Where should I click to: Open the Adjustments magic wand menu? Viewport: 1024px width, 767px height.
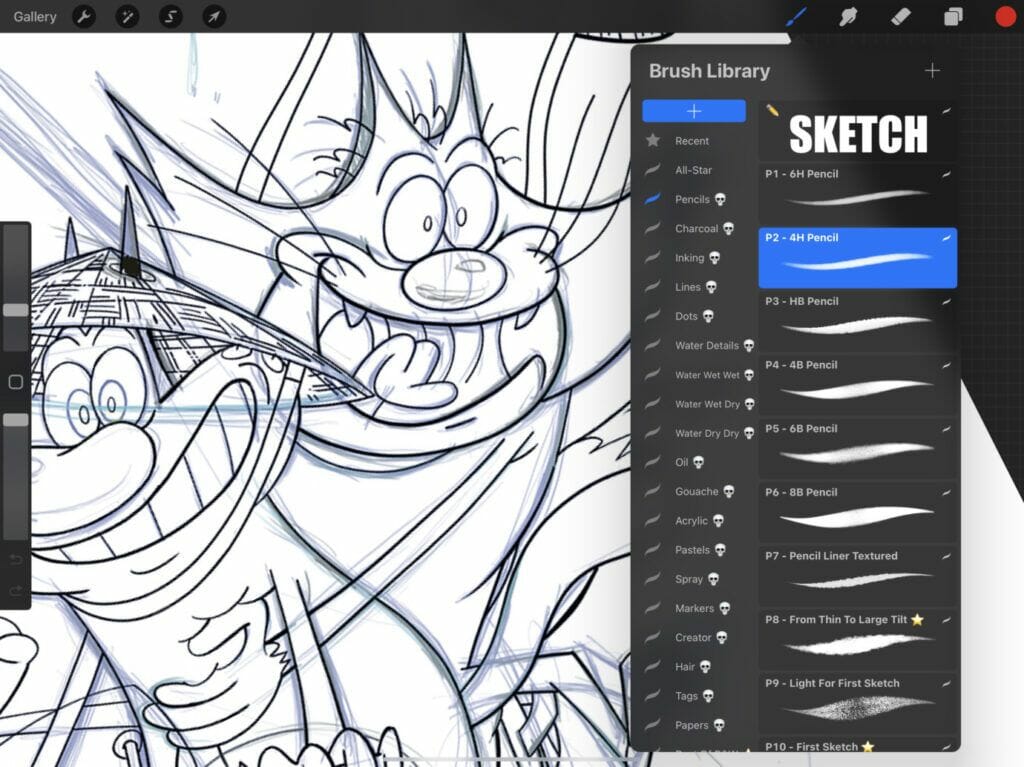127,16
